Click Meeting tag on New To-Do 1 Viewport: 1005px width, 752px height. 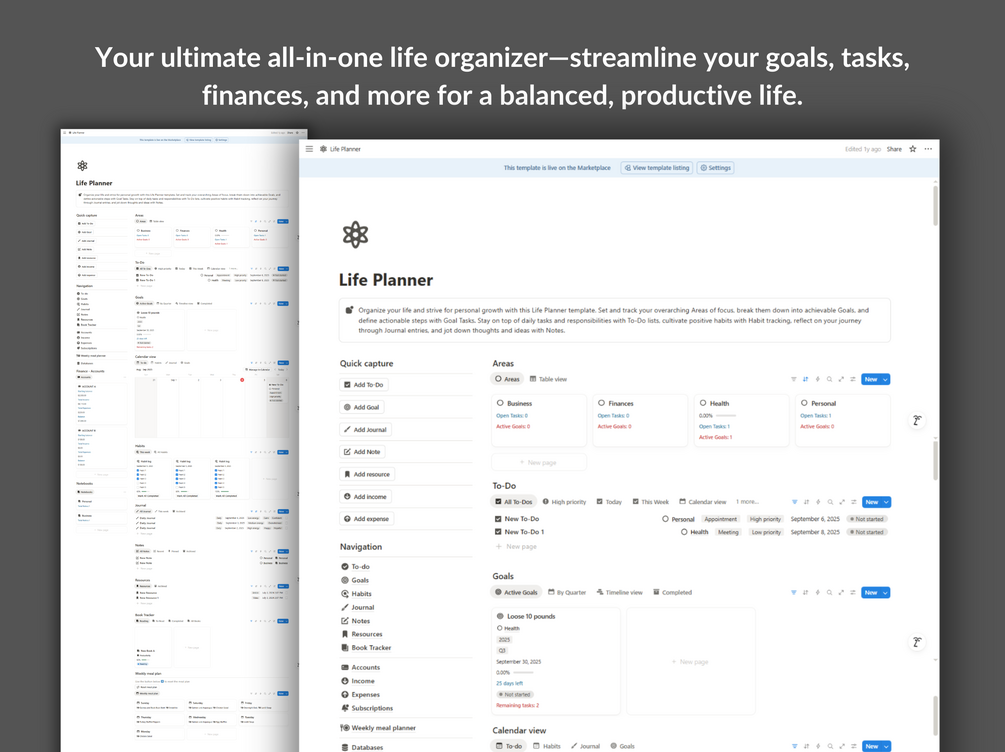(x=728, y=532)
